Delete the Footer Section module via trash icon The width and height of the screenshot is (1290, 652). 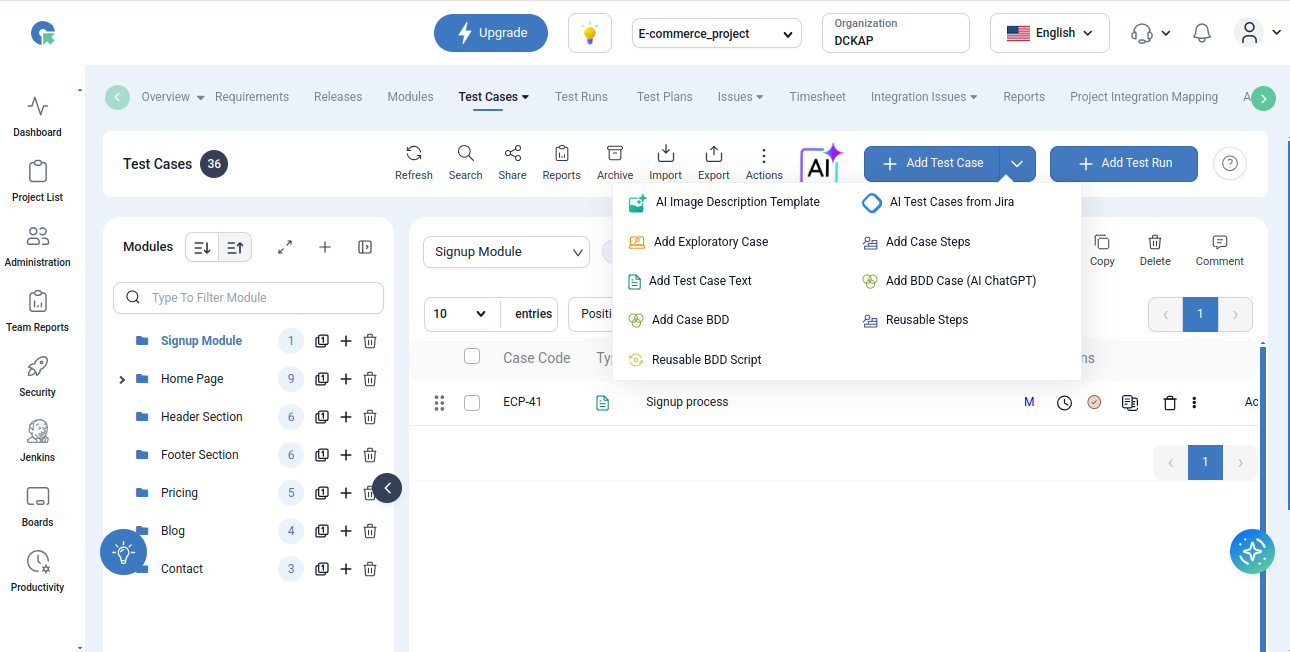pos(370,455)
